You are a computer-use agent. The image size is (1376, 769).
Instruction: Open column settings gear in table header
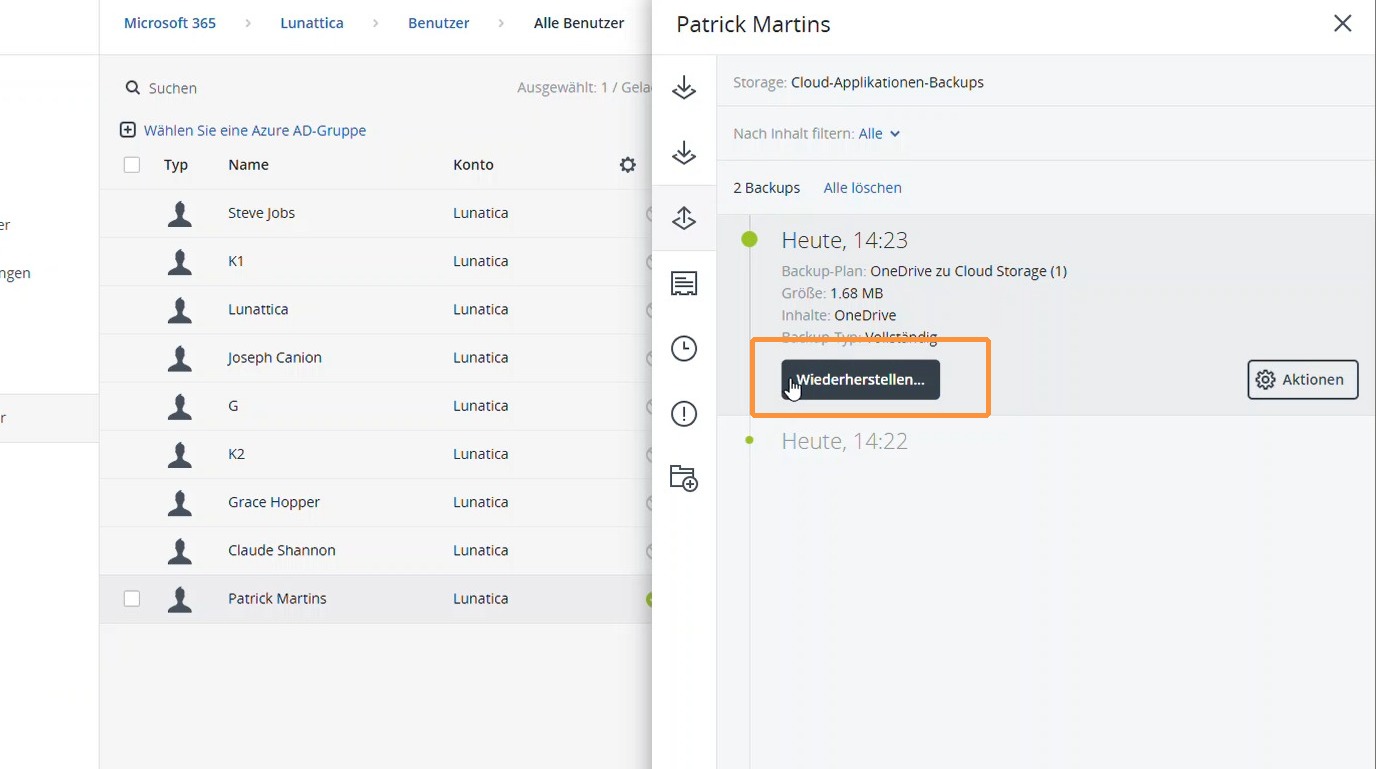coord(628,165)
